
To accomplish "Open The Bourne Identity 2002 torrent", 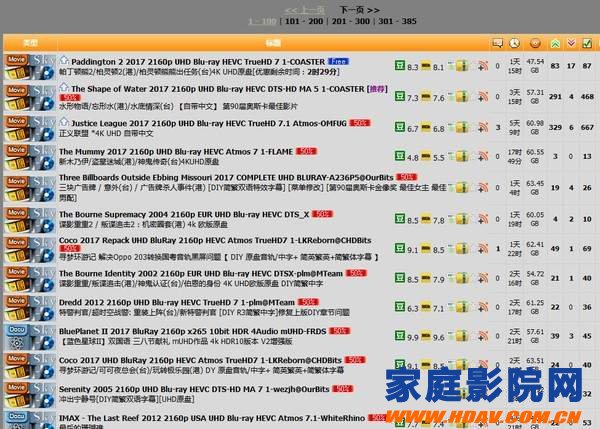I will coord(201,273).
